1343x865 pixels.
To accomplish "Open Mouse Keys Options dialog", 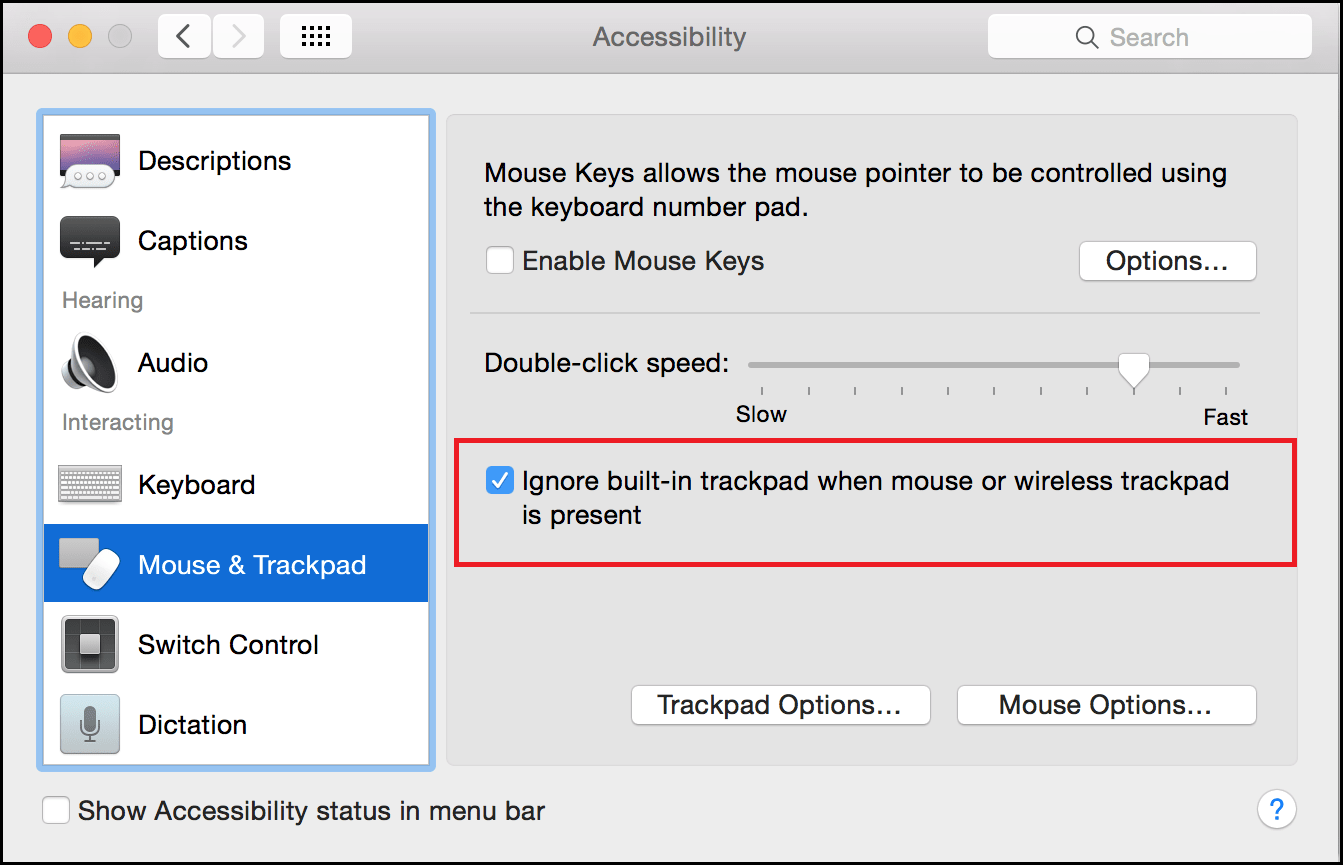I will pyautogui.click(x=1167, y=260).
